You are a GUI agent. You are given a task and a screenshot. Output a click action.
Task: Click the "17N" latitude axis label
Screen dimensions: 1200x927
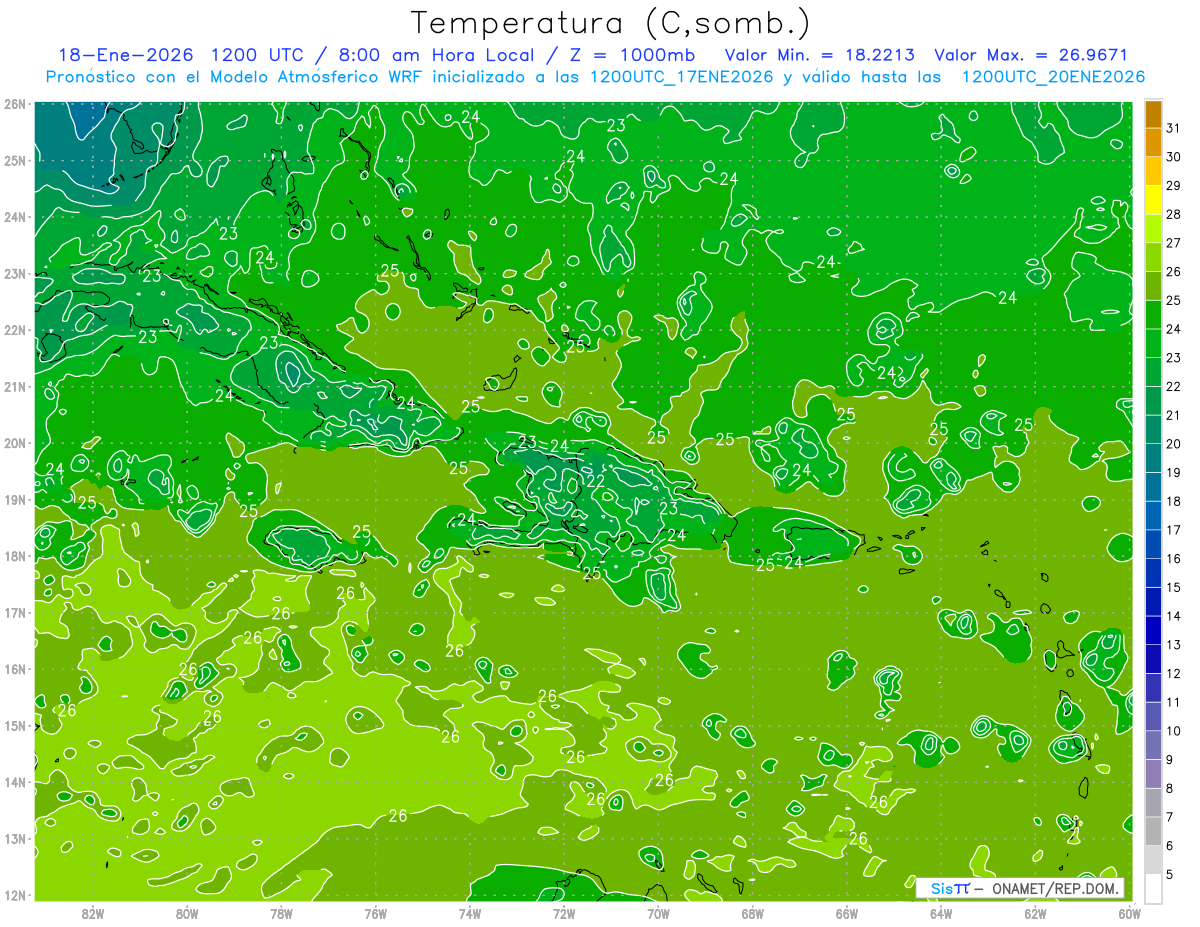15,612
